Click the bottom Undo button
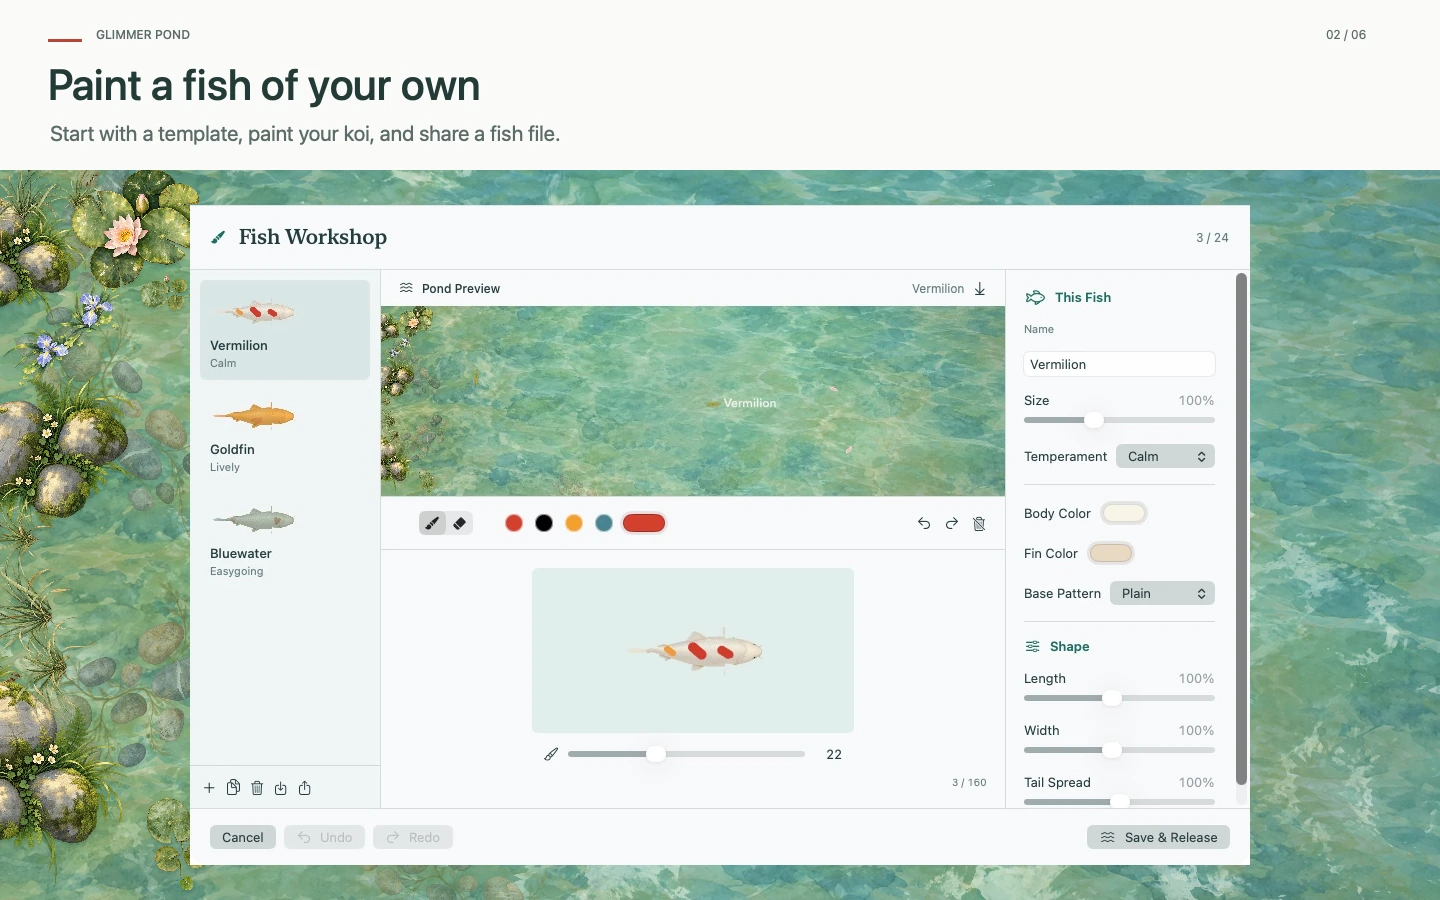Viewport: 1440px width, 900px height. click(x=324, y=837)
